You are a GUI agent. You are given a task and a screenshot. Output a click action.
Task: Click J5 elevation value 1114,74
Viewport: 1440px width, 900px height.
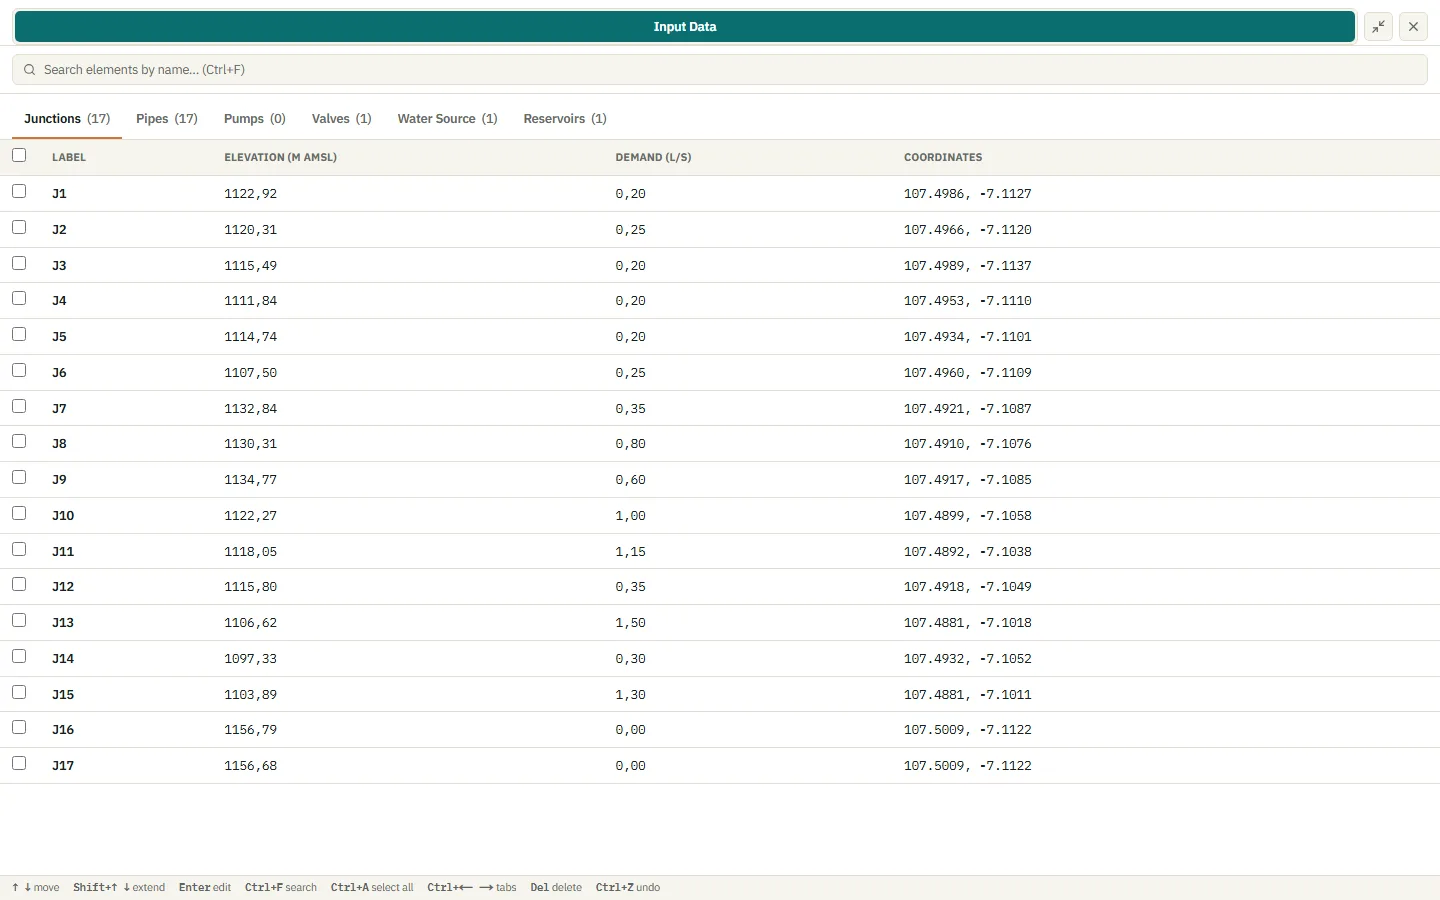(251, 337)
